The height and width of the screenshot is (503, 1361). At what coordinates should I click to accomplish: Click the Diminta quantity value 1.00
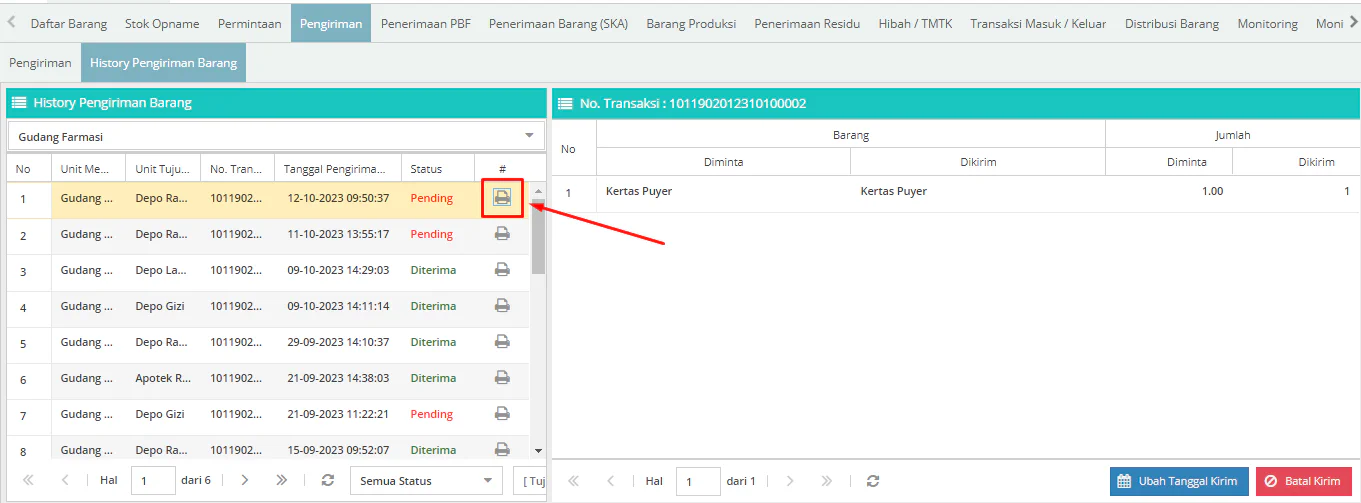pos(1212,191)
